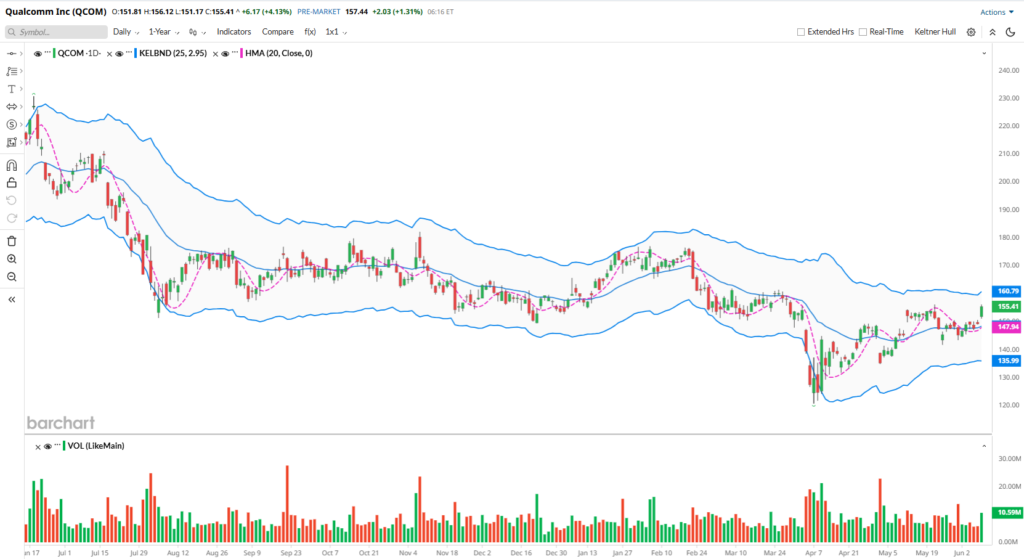Screen dimensions: 1024x559
Task: Click the Symbol search field
Action: [56, 32]
